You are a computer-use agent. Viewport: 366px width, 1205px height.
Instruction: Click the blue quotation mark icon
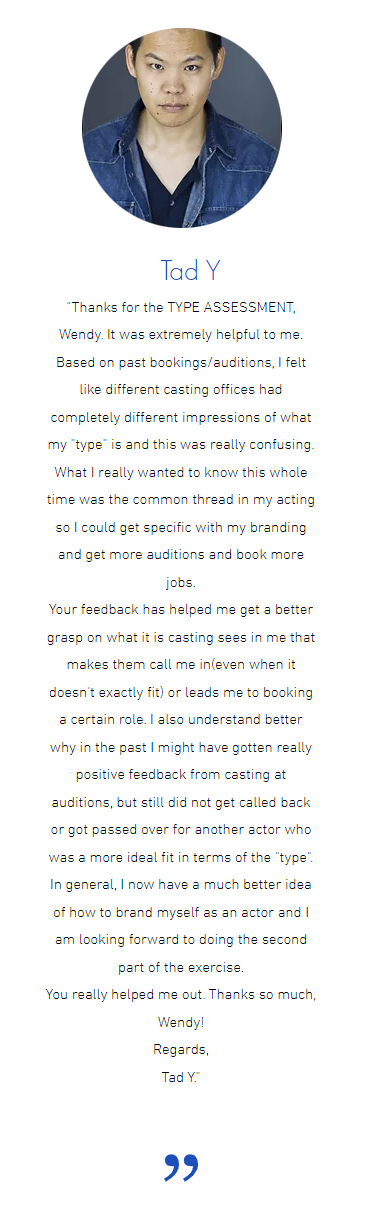[181, 1166]
